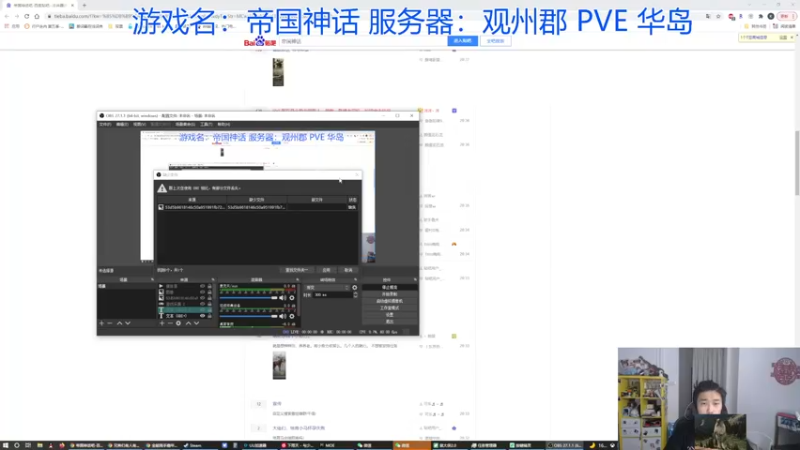Open the View menu in OBS

point(139,124)
